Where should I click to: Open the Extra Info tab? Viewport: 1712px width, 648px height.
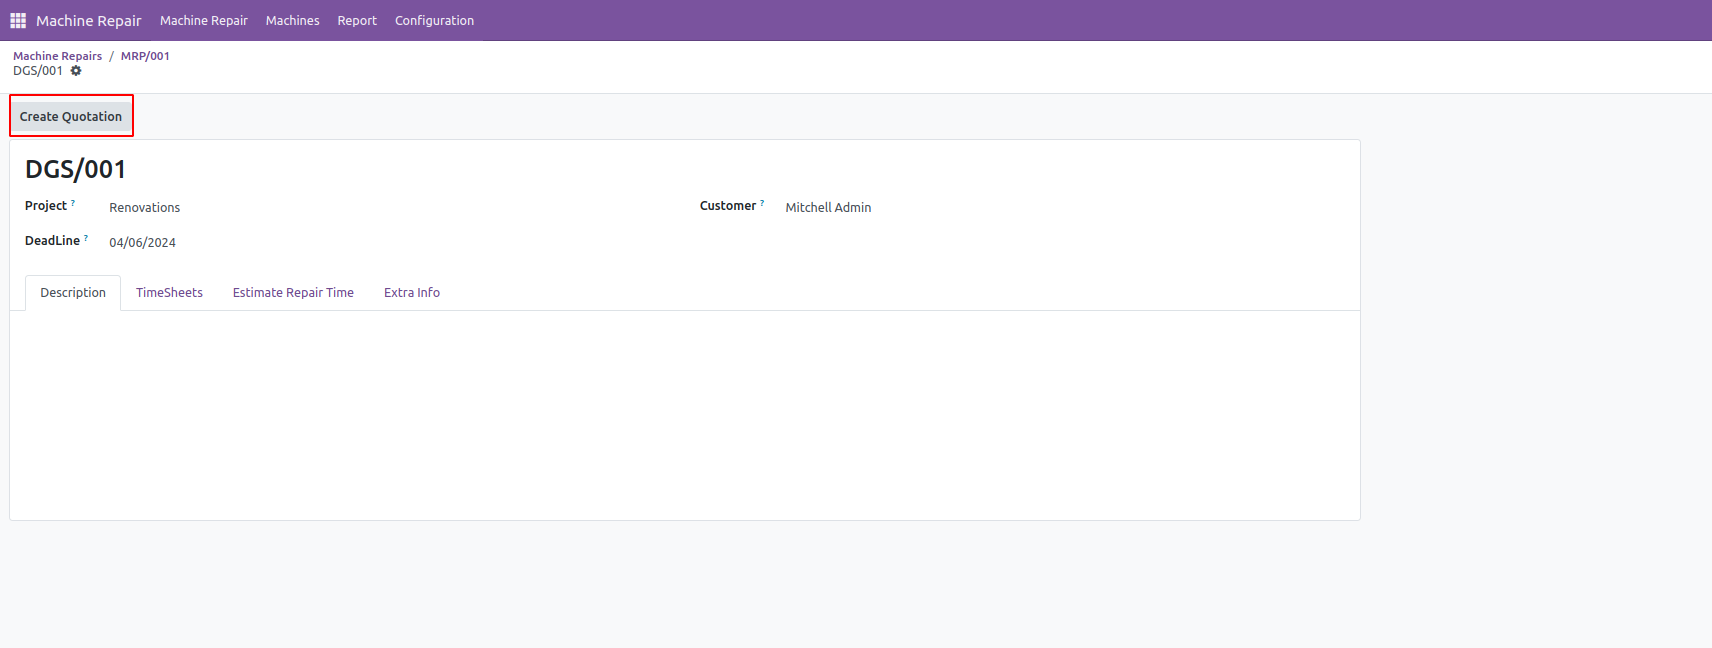tap(412, 293)
